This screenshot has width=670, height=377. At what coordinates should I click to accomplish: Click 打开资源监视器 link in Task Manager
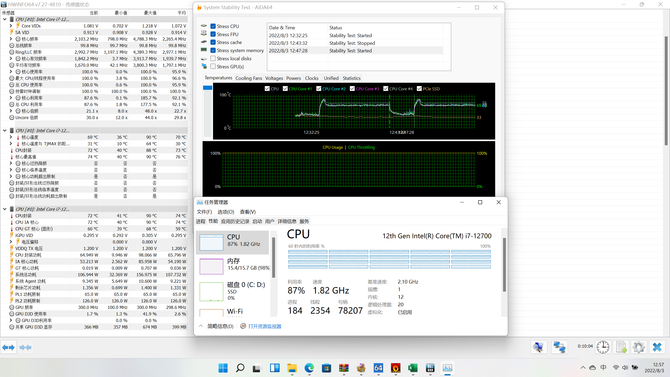[265, 326]
